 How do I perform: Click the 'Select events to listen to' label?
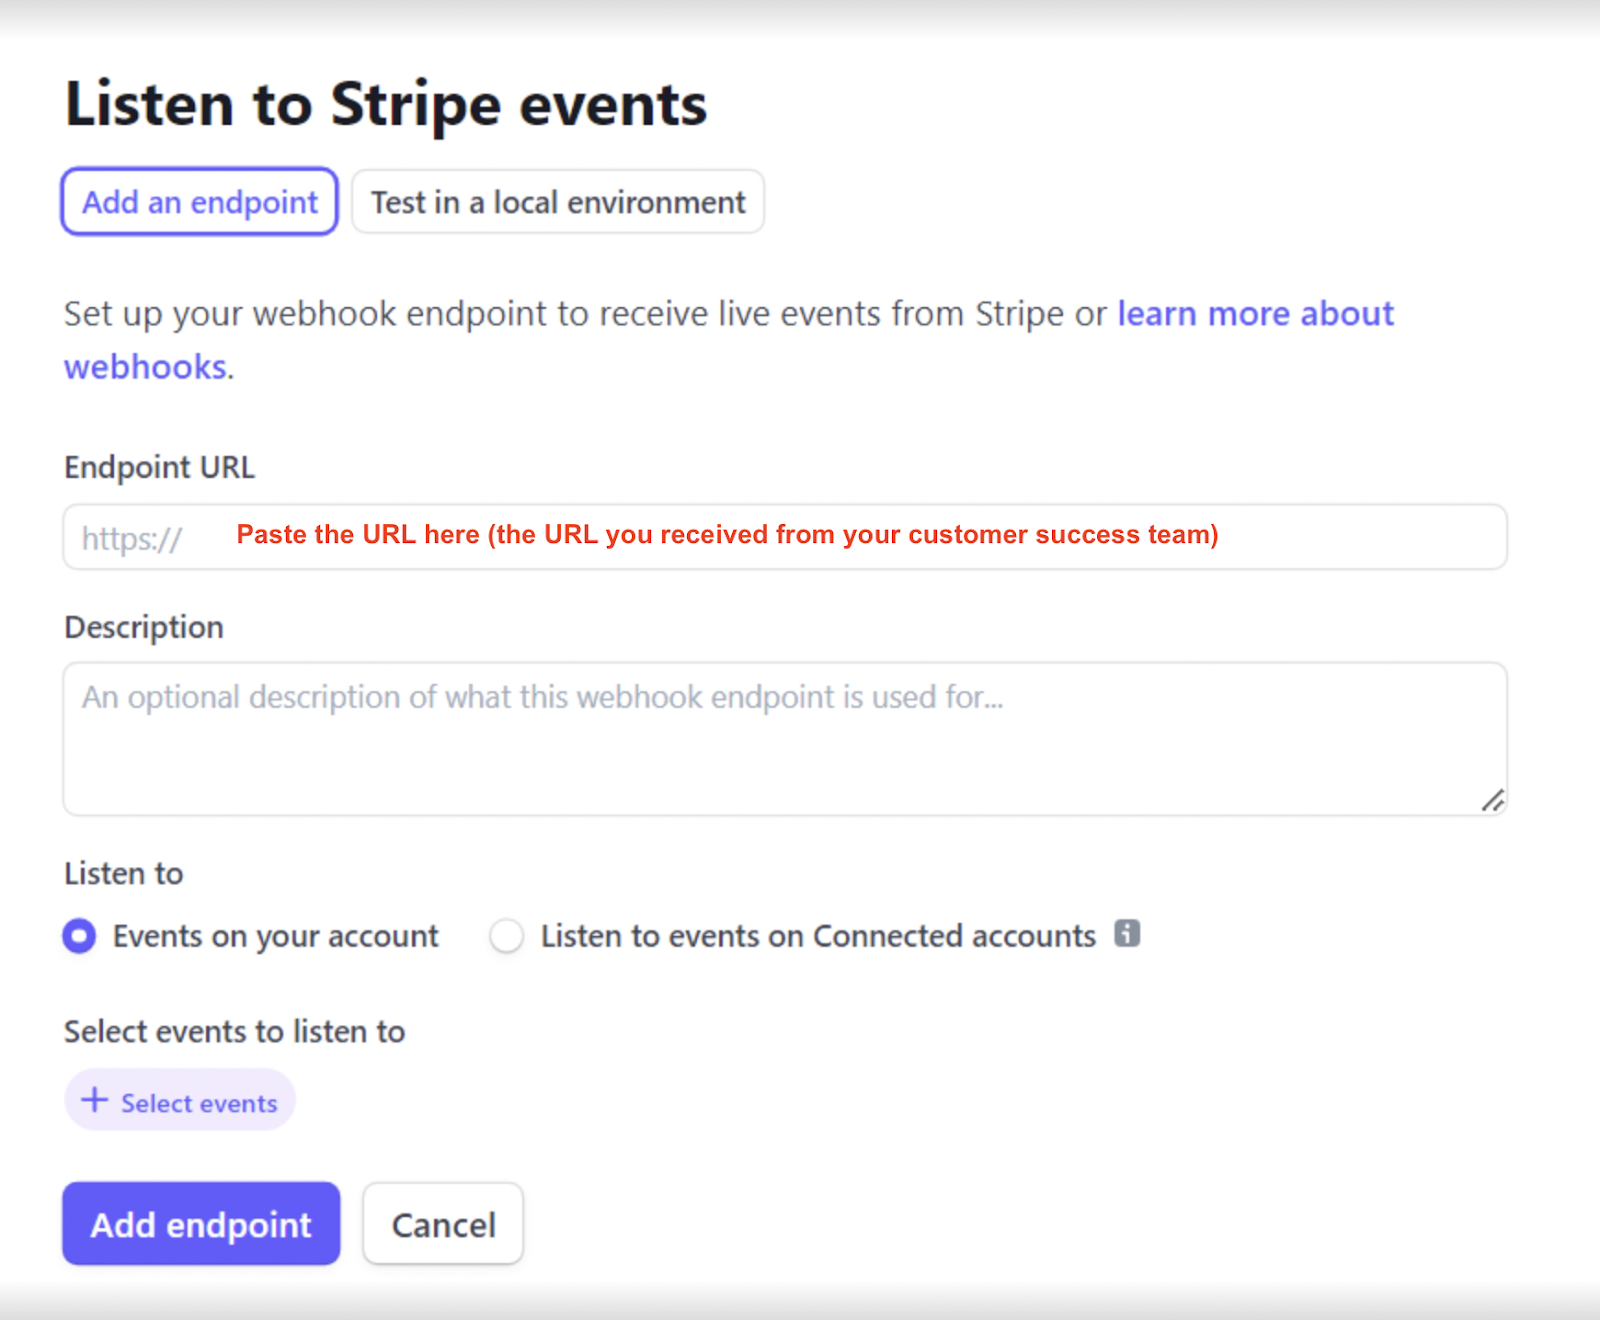(x=235, y=1031)
